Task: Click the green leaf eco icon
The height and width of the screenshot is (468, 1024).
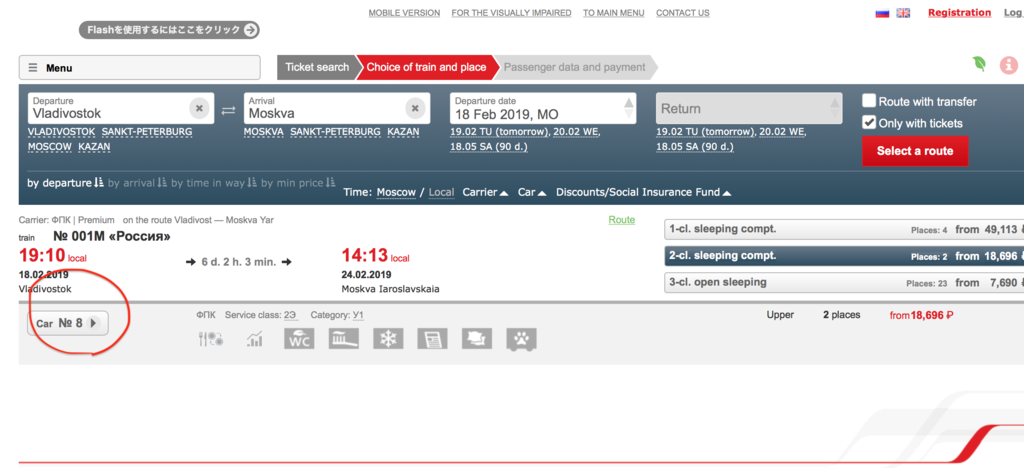Action: (x=979, y=63)
